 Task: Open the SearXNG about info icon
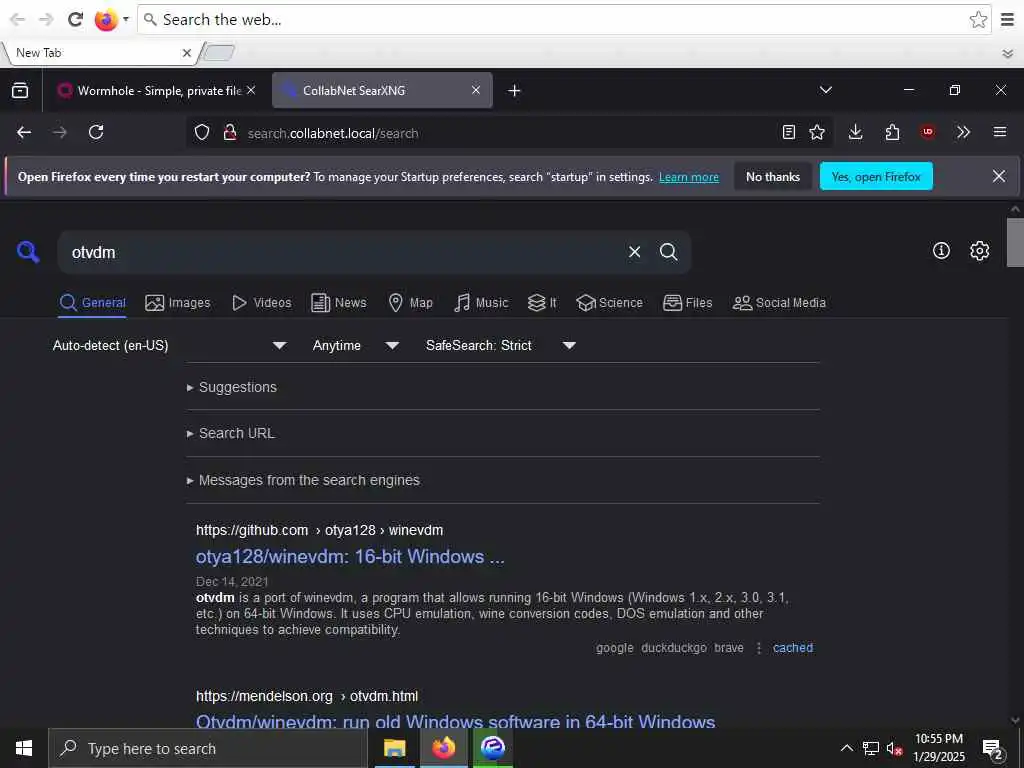tap(941, 251)
